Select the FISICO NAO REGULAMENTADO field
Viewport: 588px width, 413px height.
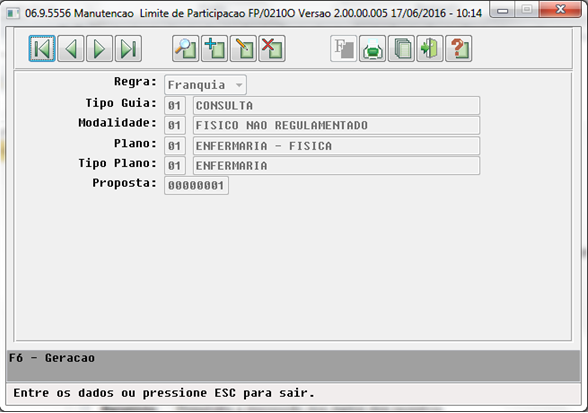[336, 125]
